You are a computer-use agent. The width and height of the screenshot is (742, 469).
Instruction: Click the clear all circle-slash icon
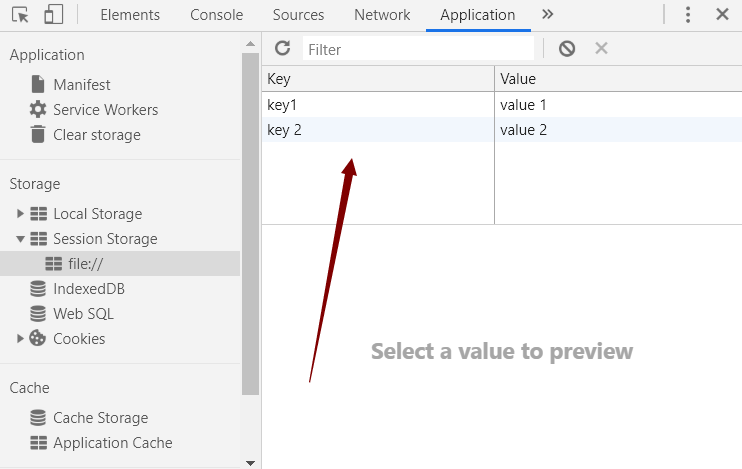567,48
